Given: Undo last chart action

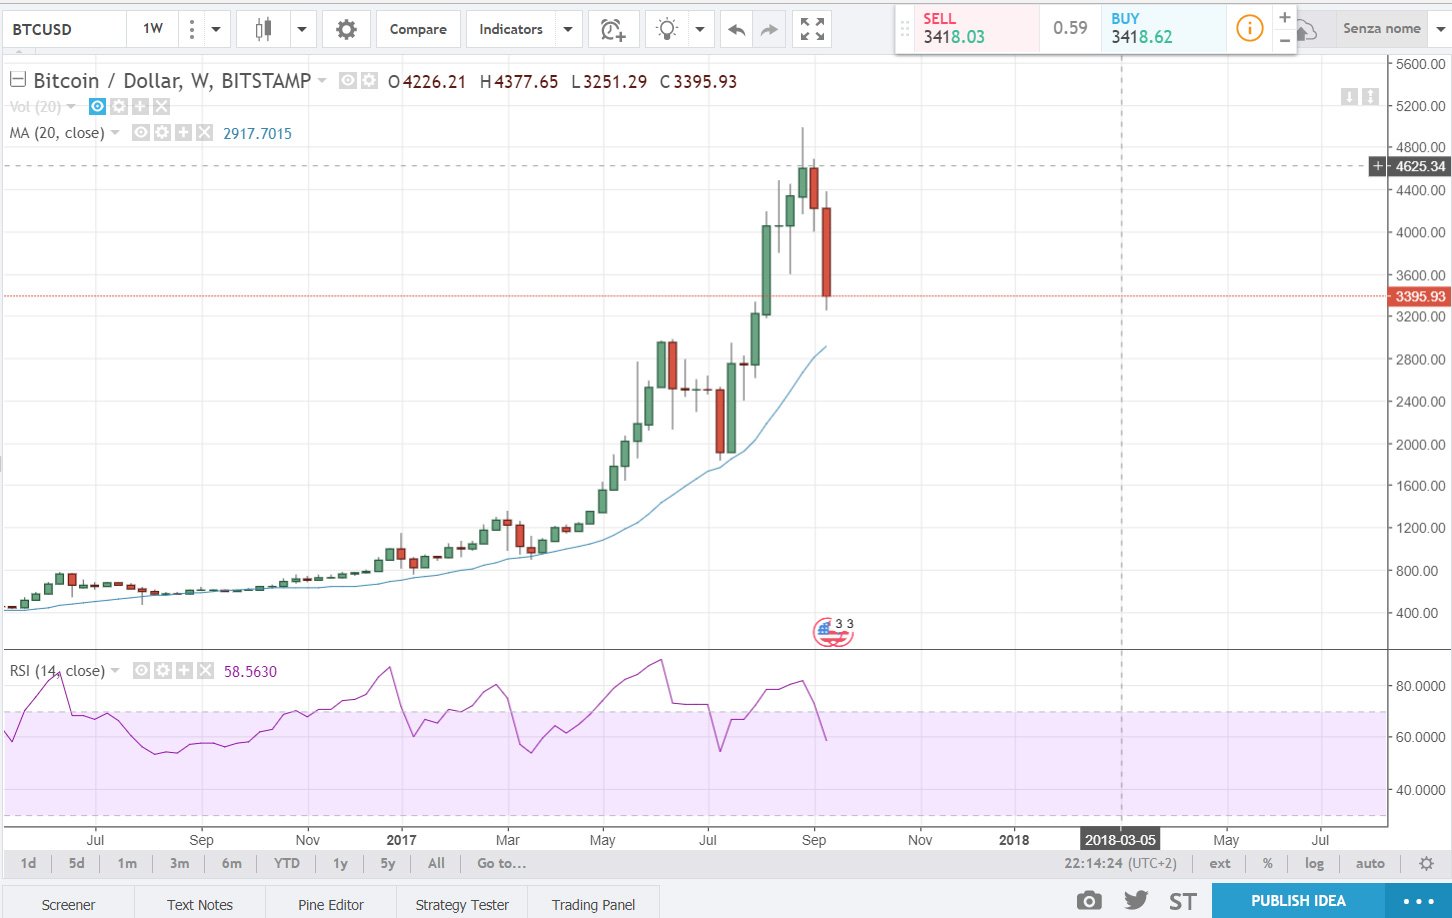Looking at the screenshot, I should point(737,30).
